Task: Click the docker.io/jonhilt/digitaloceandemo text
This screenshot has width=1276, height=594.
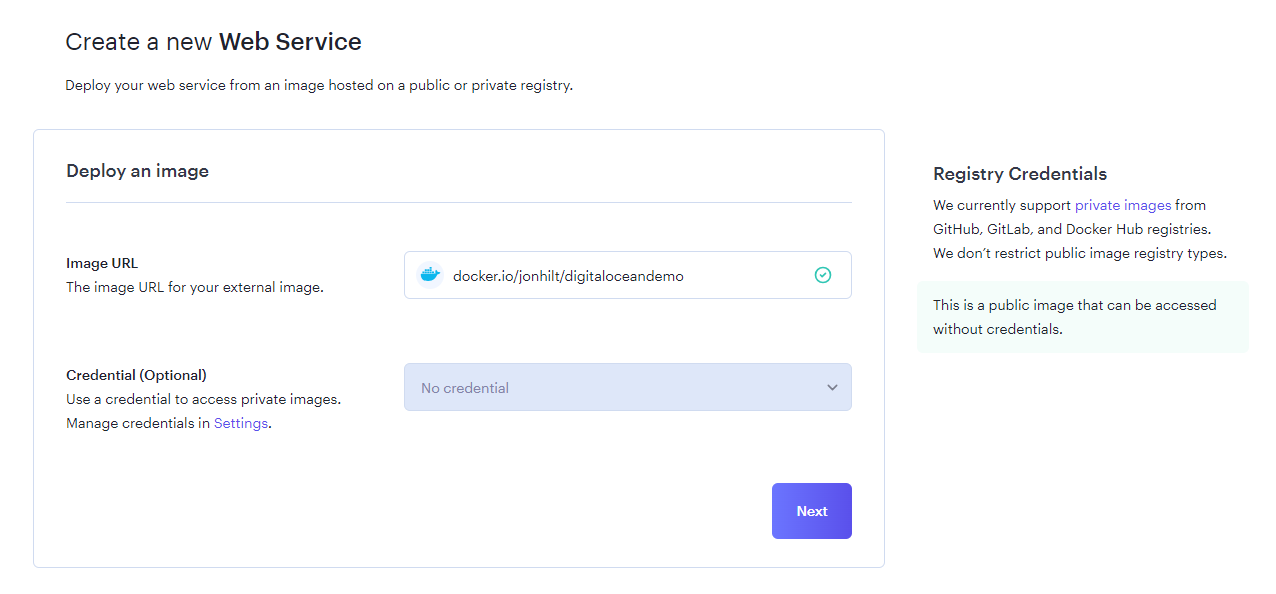Action: [568, 276]
